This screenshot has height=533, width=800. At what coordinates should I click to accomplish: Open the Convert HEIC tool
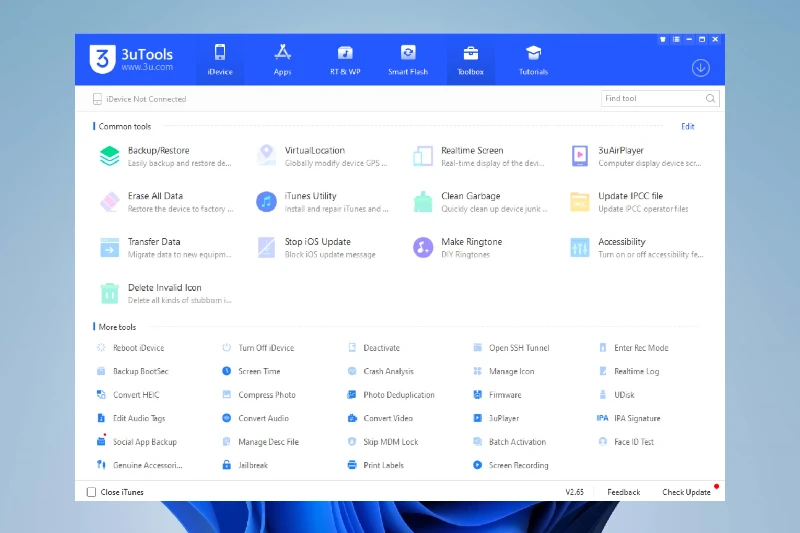[x=128, y=395]
